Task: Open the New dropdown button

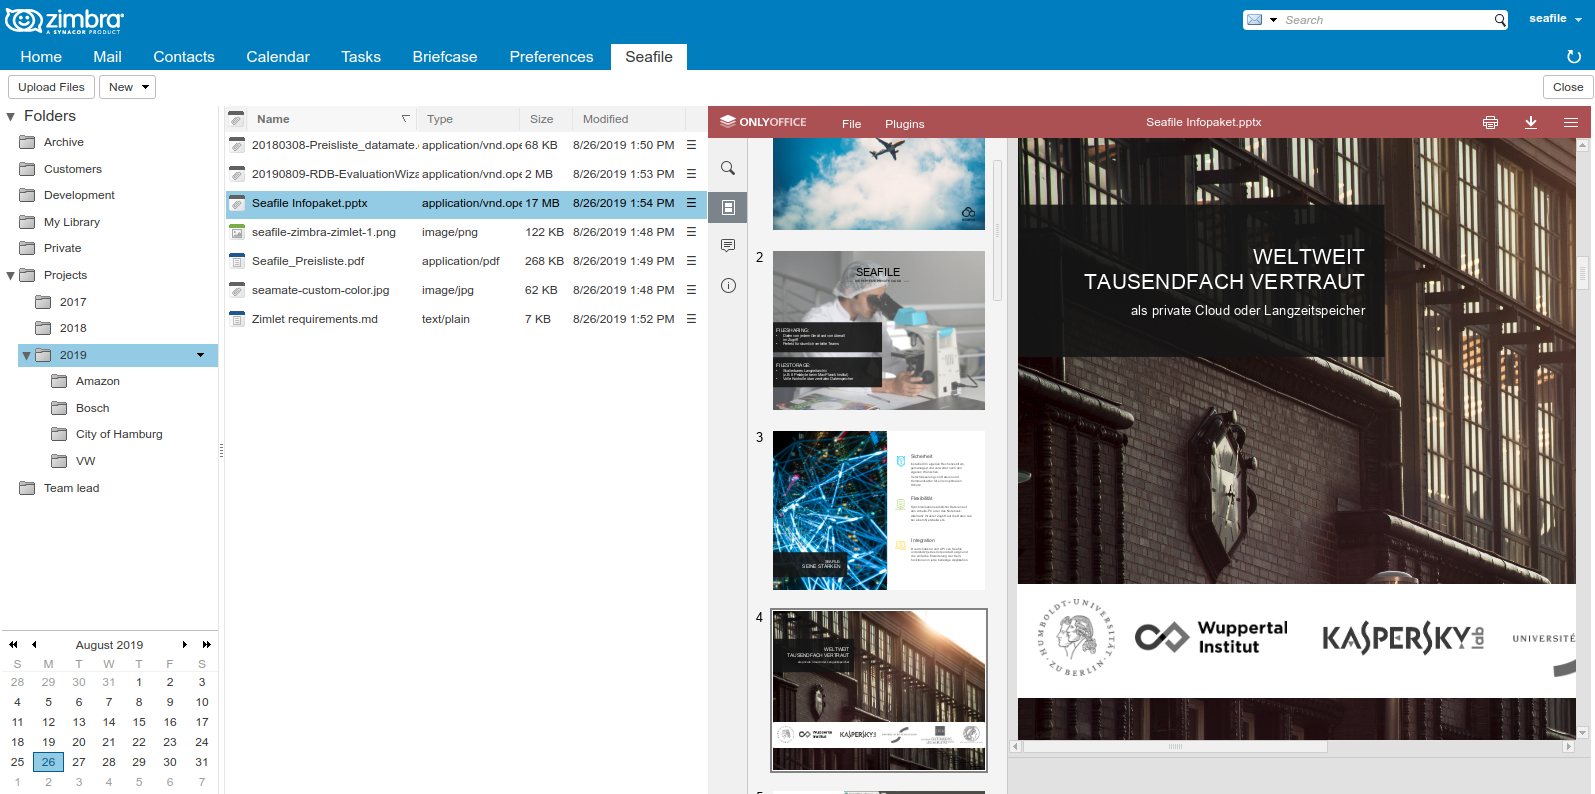Action: tap(128, 87)
